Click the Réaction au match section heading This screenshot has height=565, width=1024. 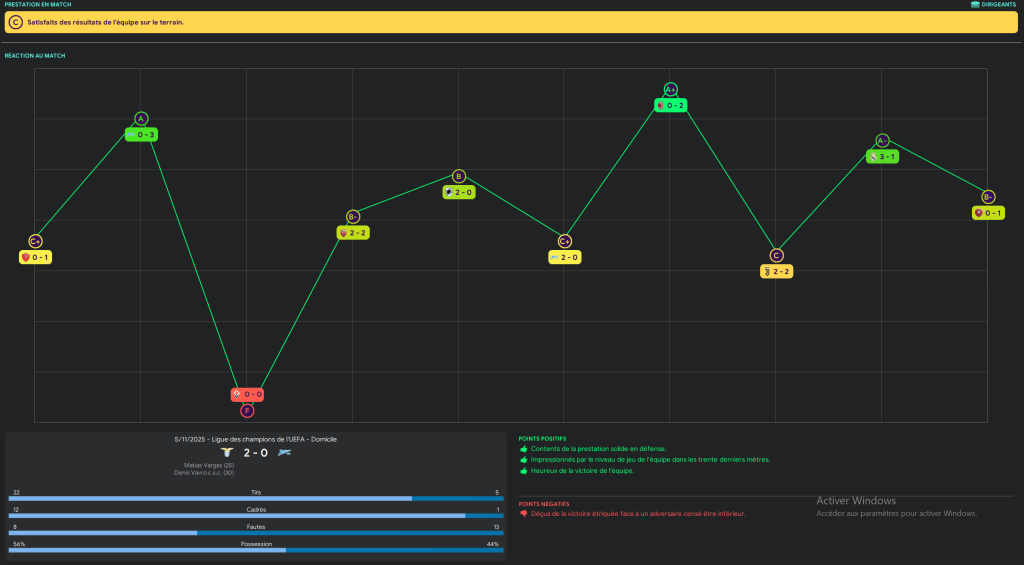point(35,56)
